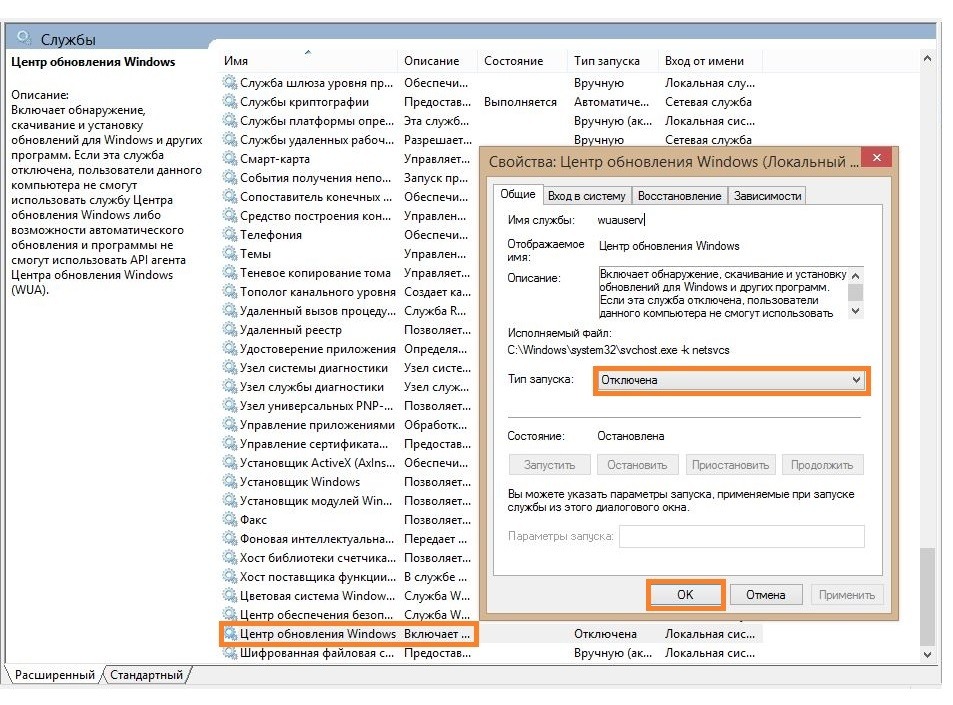Sort by Описание column header
This screenshot has height=705, width=953.
(x=438, y=61)
